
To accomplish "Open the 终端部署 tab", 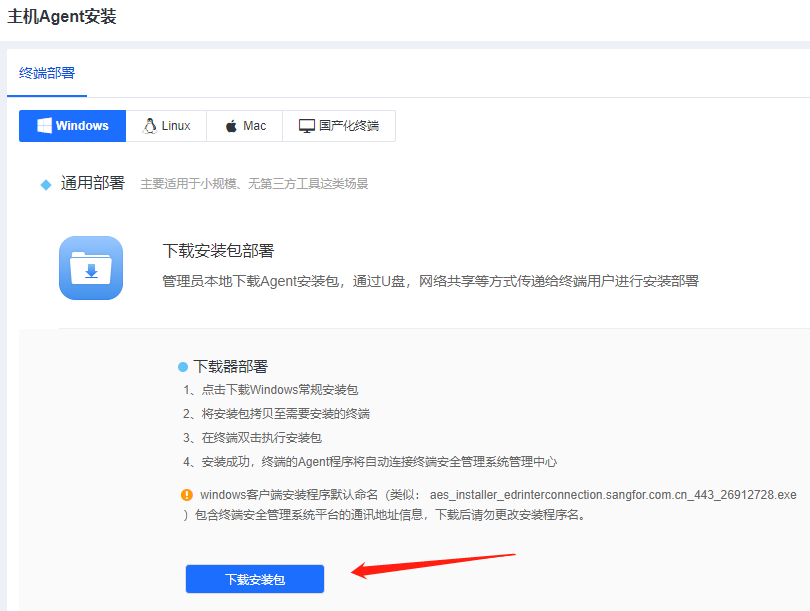I will (47, 73).
